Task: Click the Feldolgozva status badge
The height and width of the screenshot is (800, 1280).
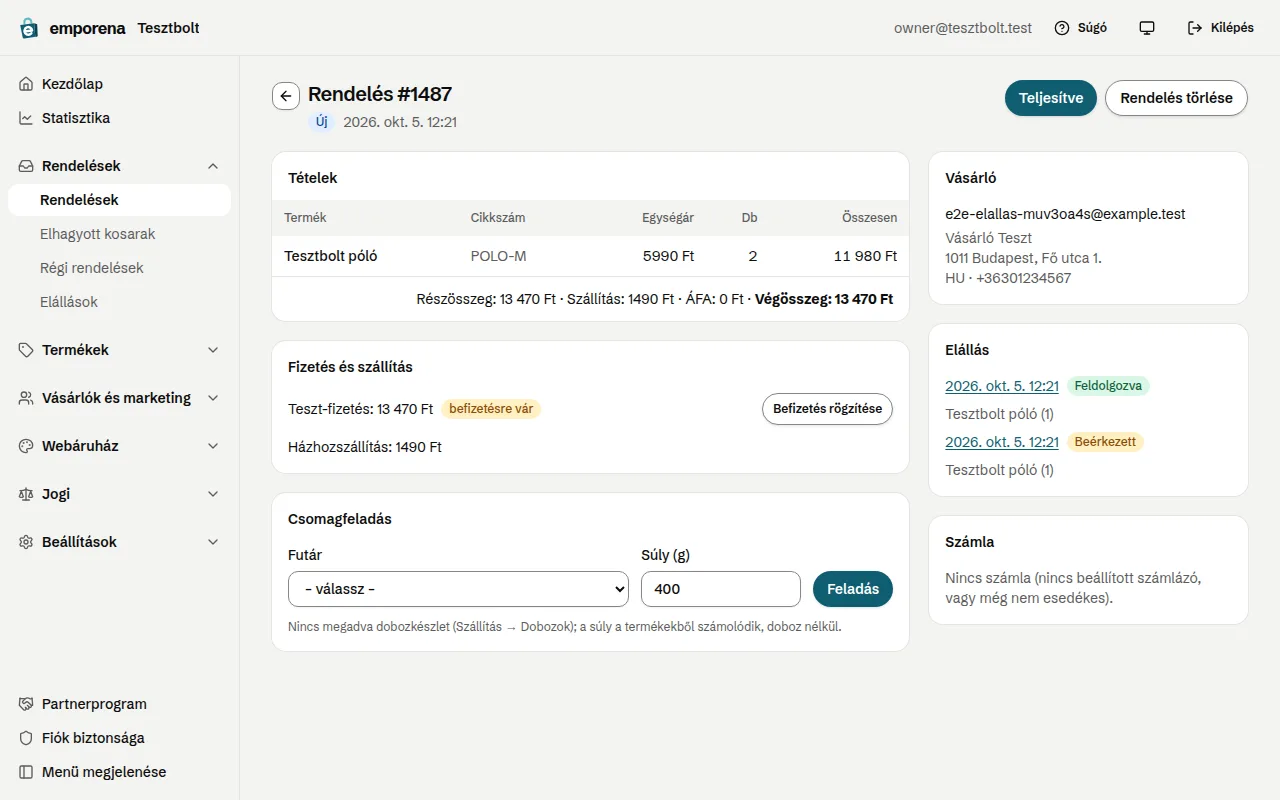Action: pyautogui.click(x=1108, y=386)
